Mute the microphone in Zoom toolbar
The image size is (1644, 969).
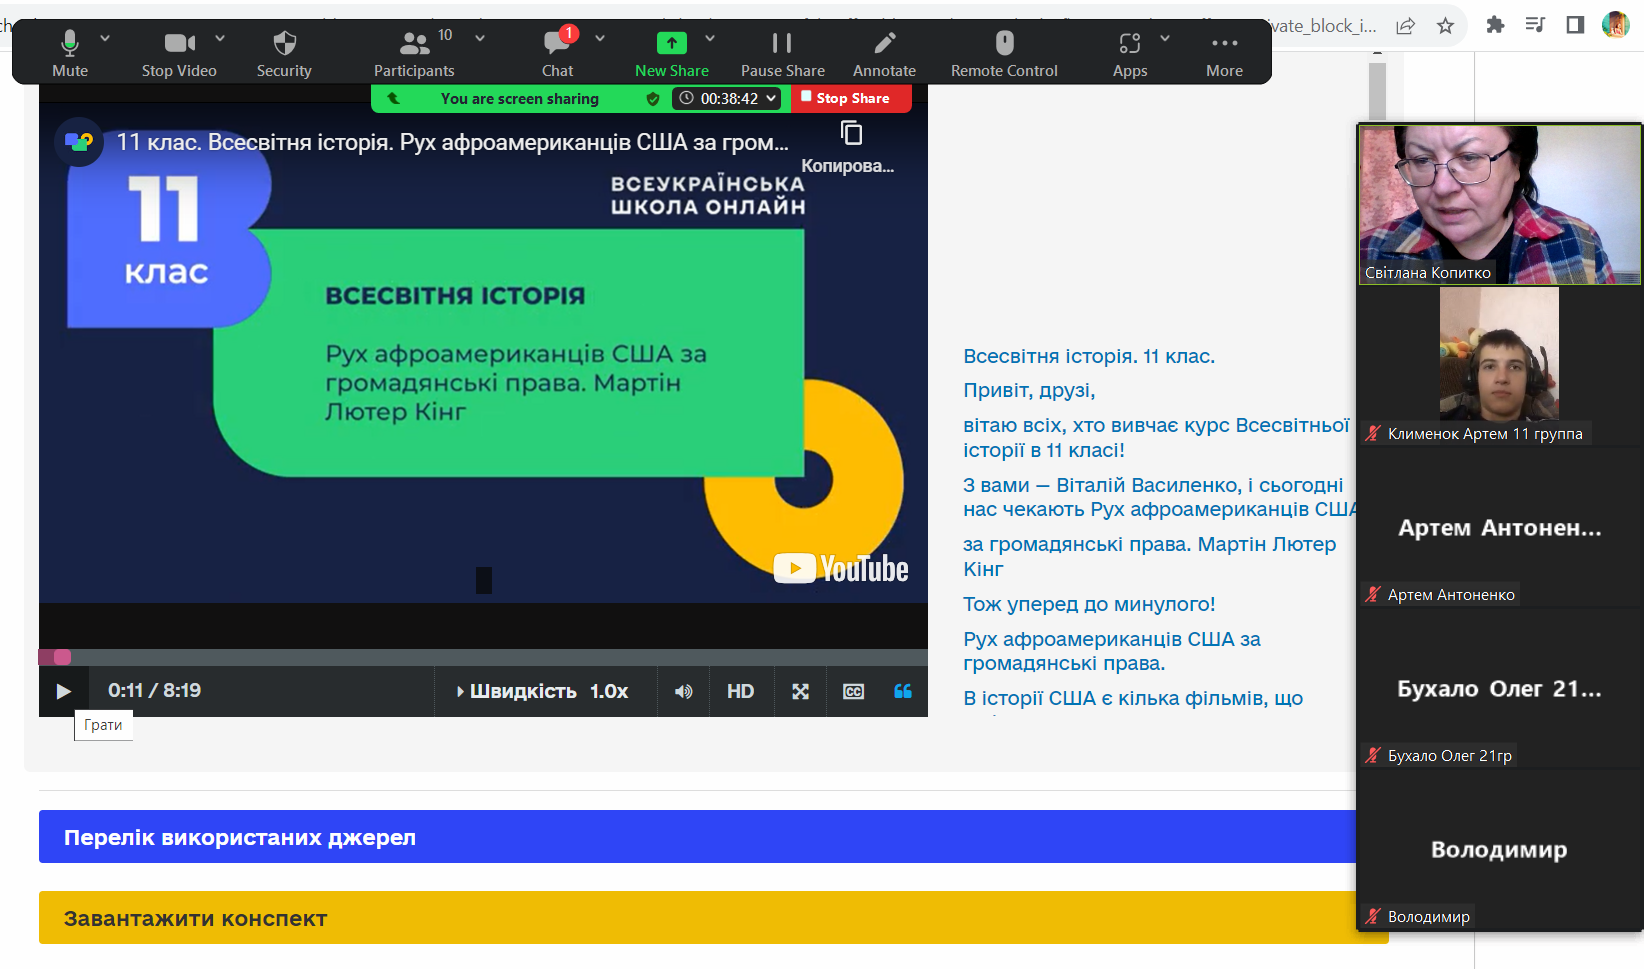tap(69, 52)
